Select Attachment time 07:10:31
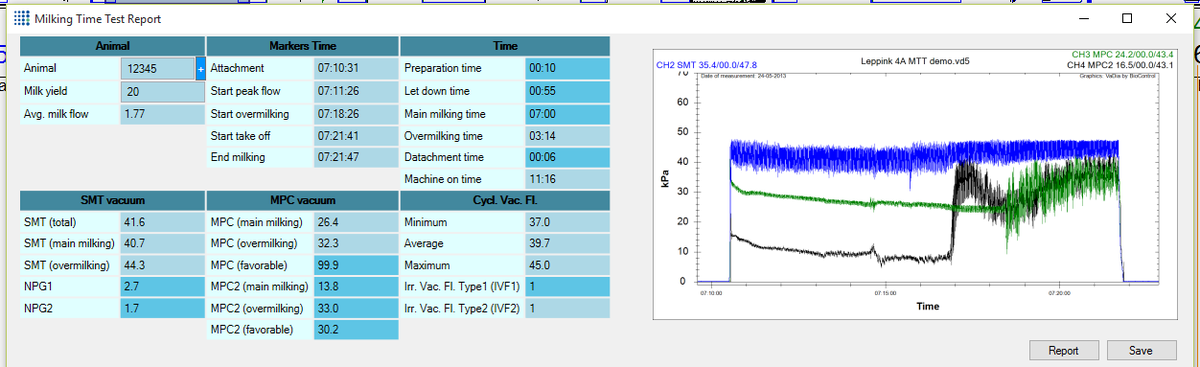 (x=356, y=69)
